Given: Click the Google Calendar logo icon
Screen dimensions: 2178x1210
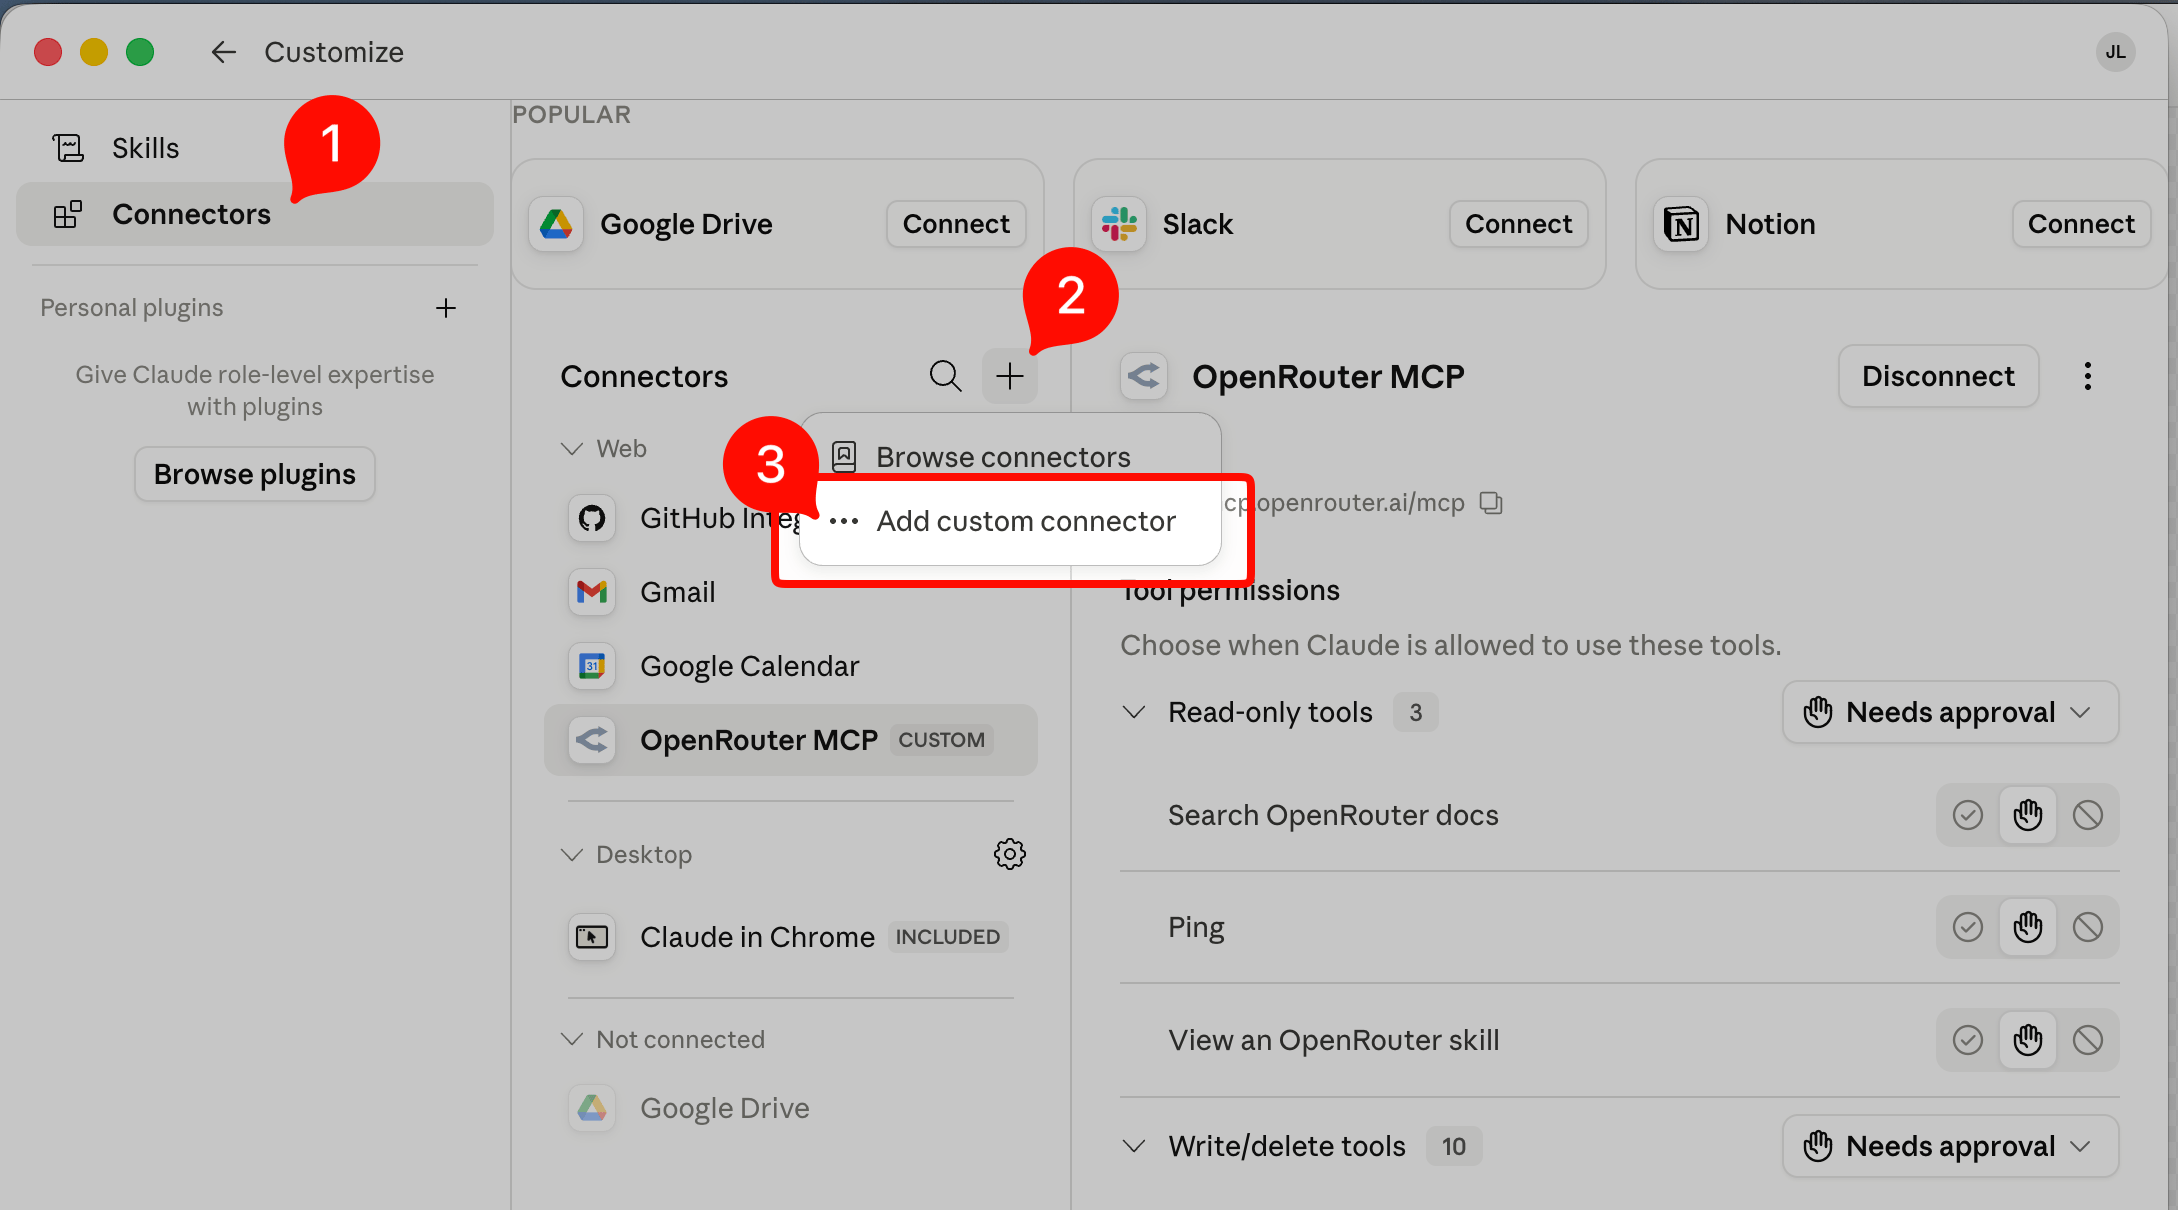Looking at the screenshot, I should [x=592, y=666].
